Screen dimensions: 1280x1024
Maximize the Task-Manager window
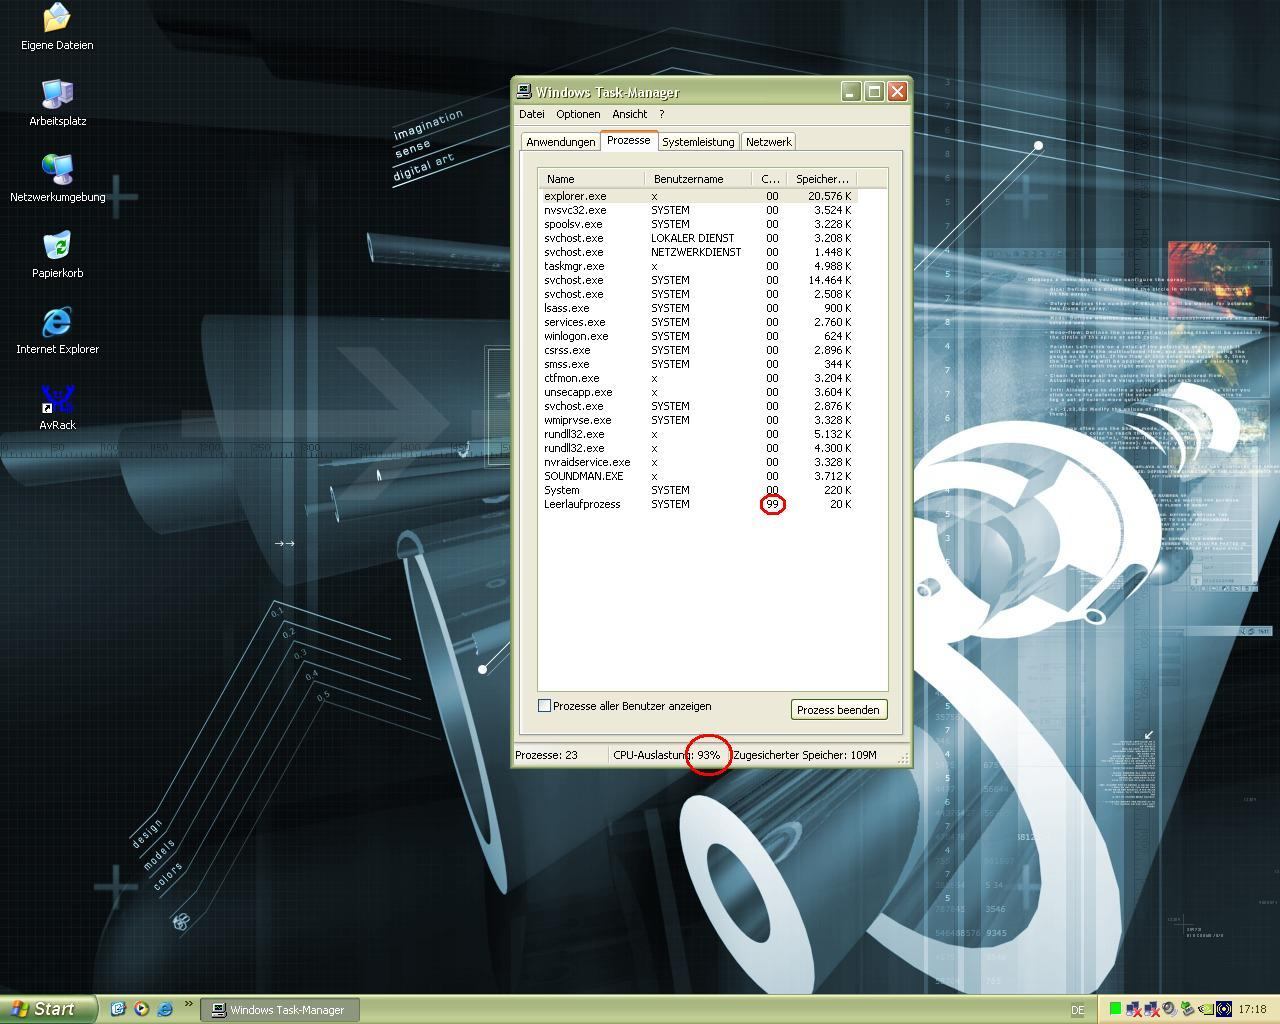tap(874, 91)
